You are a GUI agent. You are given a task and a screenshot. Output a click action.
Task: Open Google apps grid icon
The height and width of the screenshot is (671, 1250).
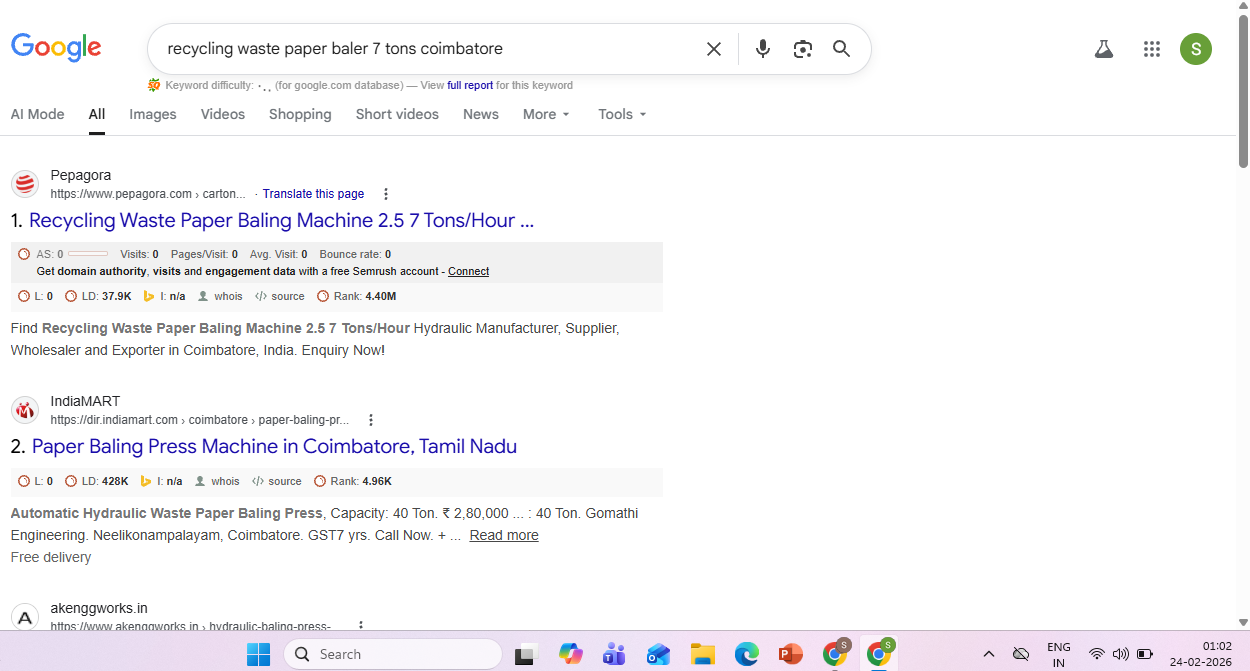[x=1152, y=49]
